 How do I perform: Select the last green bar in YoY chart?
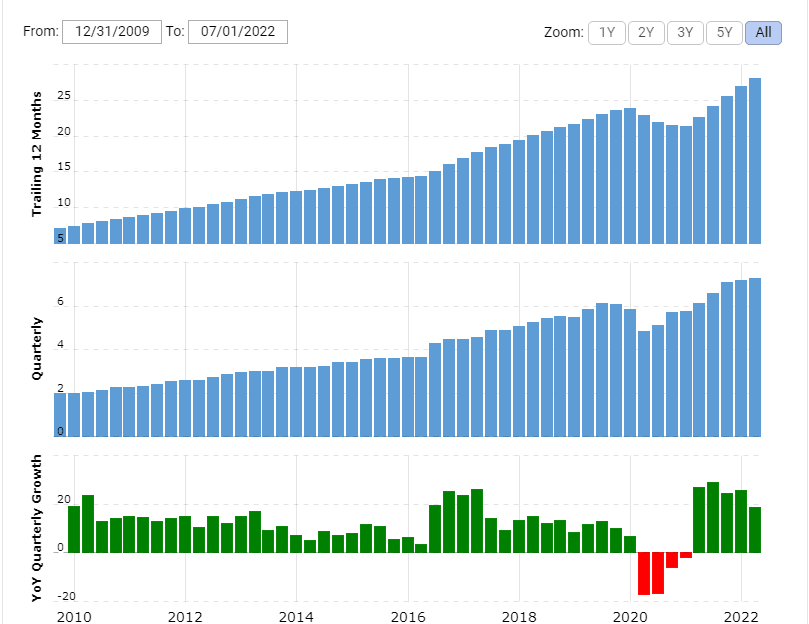click(x=755, y=530)
